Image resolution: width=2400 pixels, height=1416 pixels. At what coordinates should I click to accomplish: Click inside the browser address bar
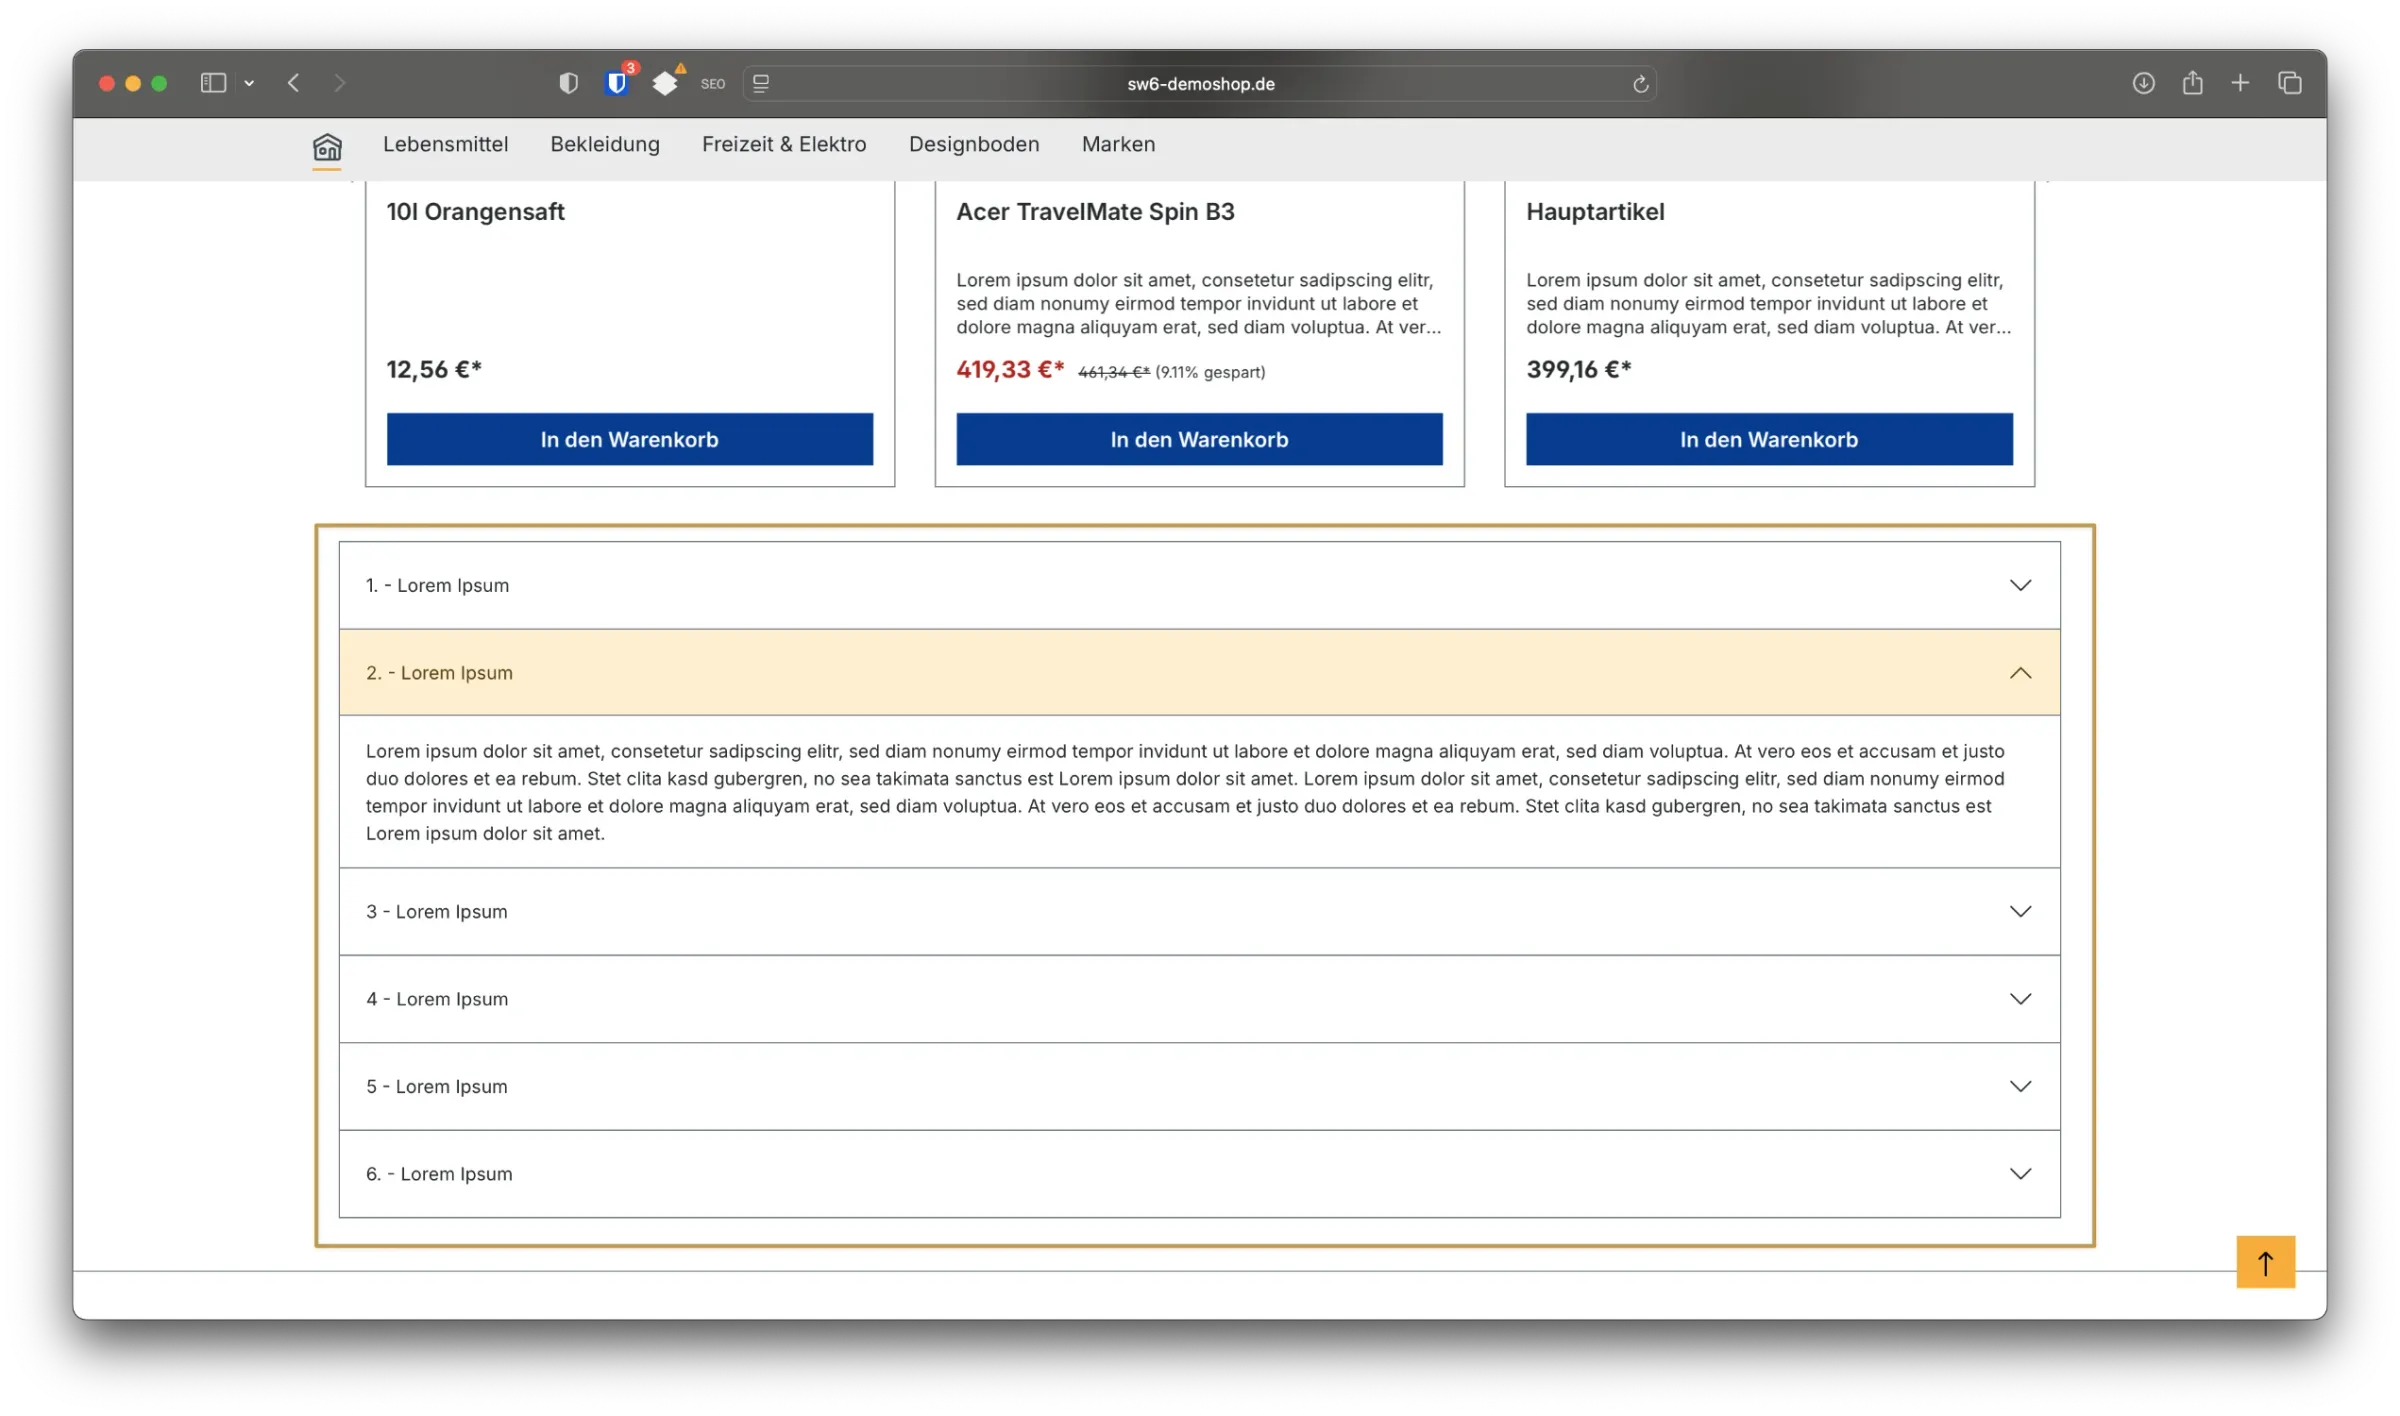coord(1200,83)
